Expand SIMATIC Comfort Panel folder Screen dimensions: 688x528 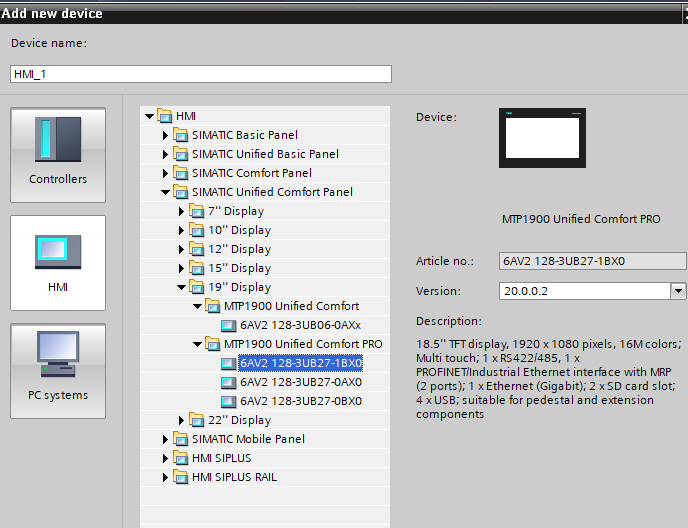pyautogui.click(x=165, y=173)
